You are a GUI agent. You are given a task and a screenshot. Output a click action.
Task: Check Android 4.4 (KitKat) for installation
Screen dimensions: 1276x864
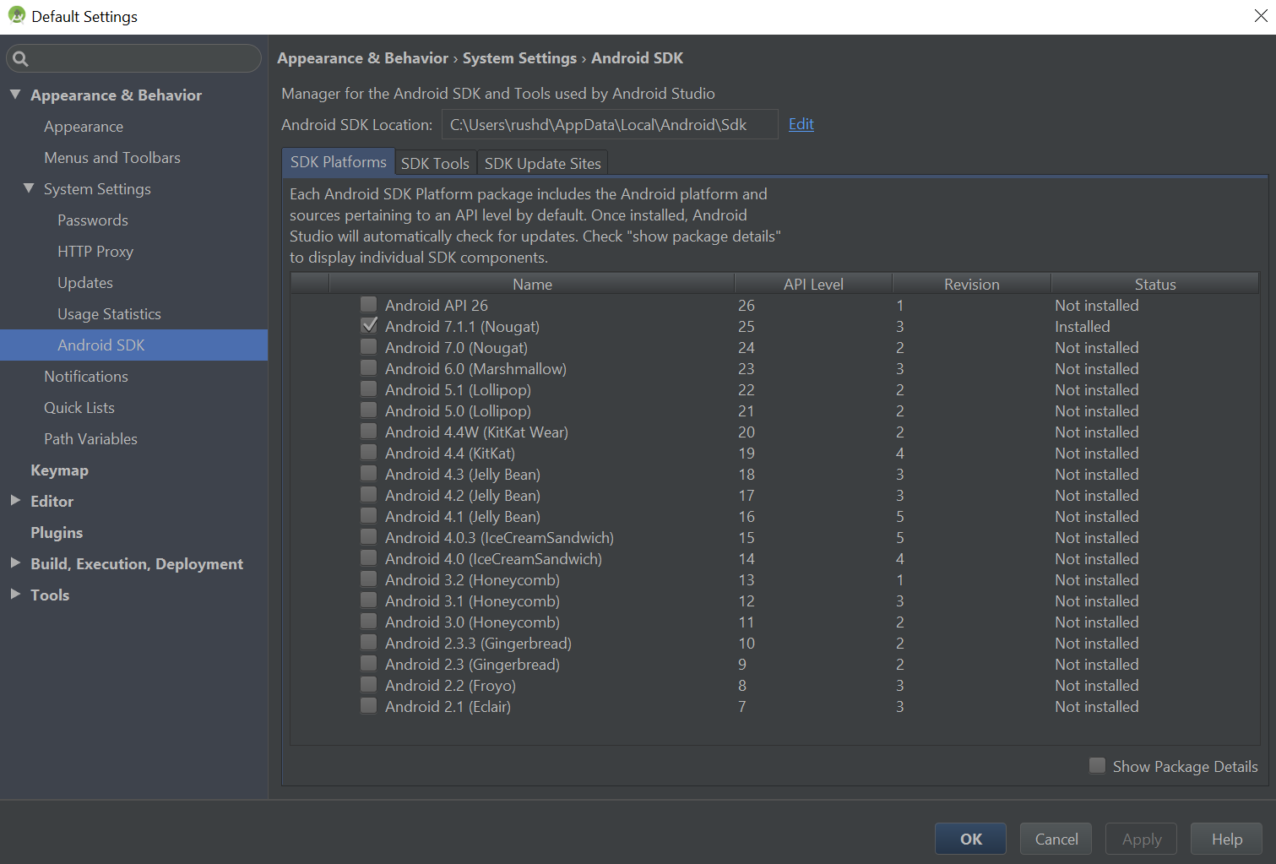(368, 452)
